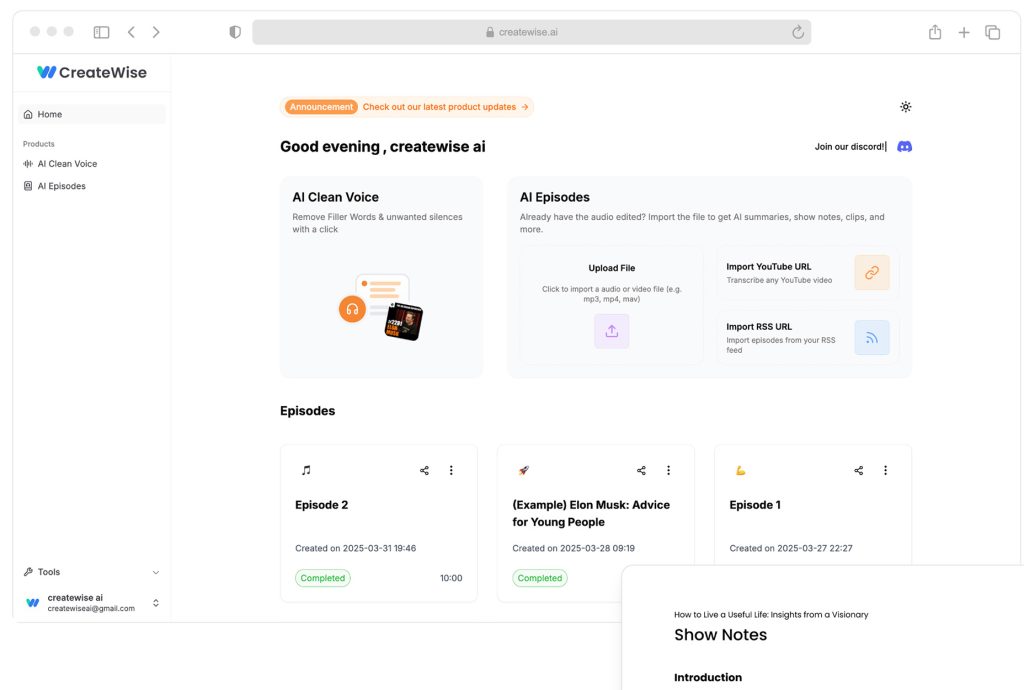The image size is (1024, 690).
Task: Click the rocket emoji on Elon Musk episode
Action: tap(524, 470)
